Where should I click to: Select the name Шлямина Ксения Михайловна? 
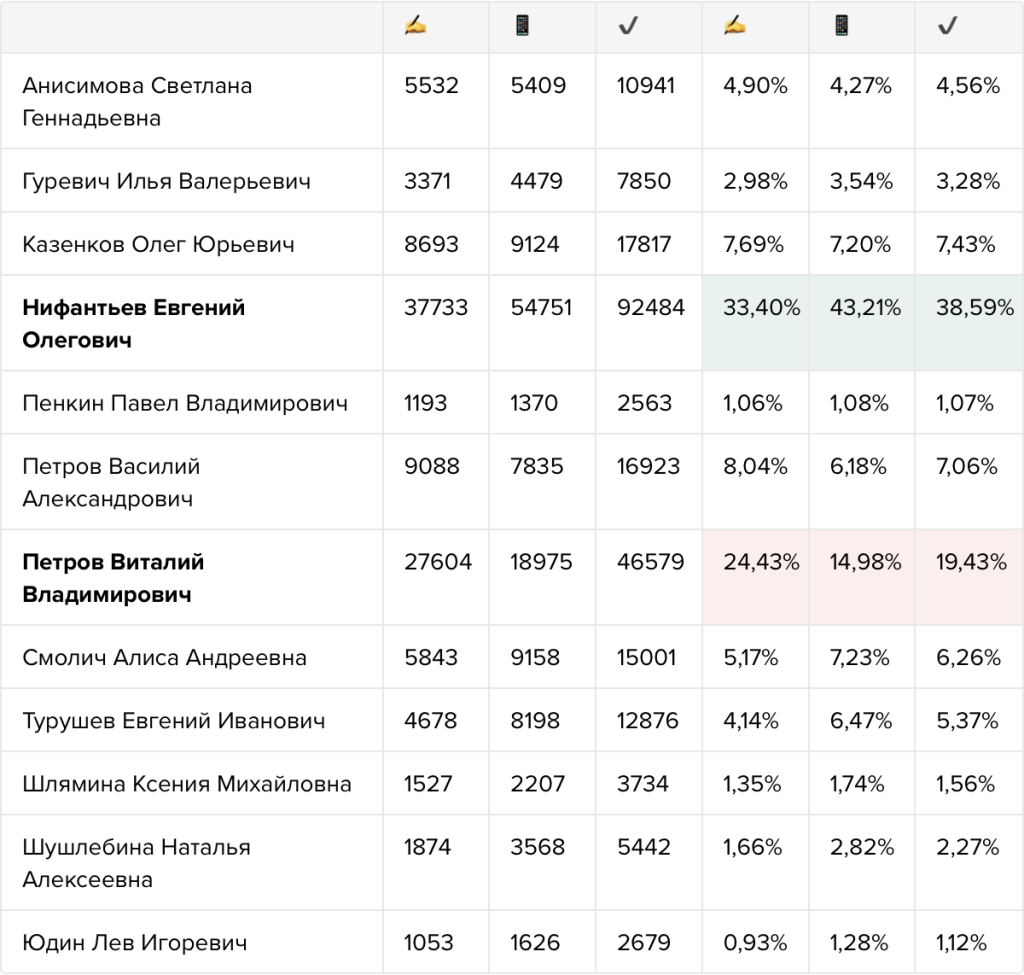coord(187,784)
